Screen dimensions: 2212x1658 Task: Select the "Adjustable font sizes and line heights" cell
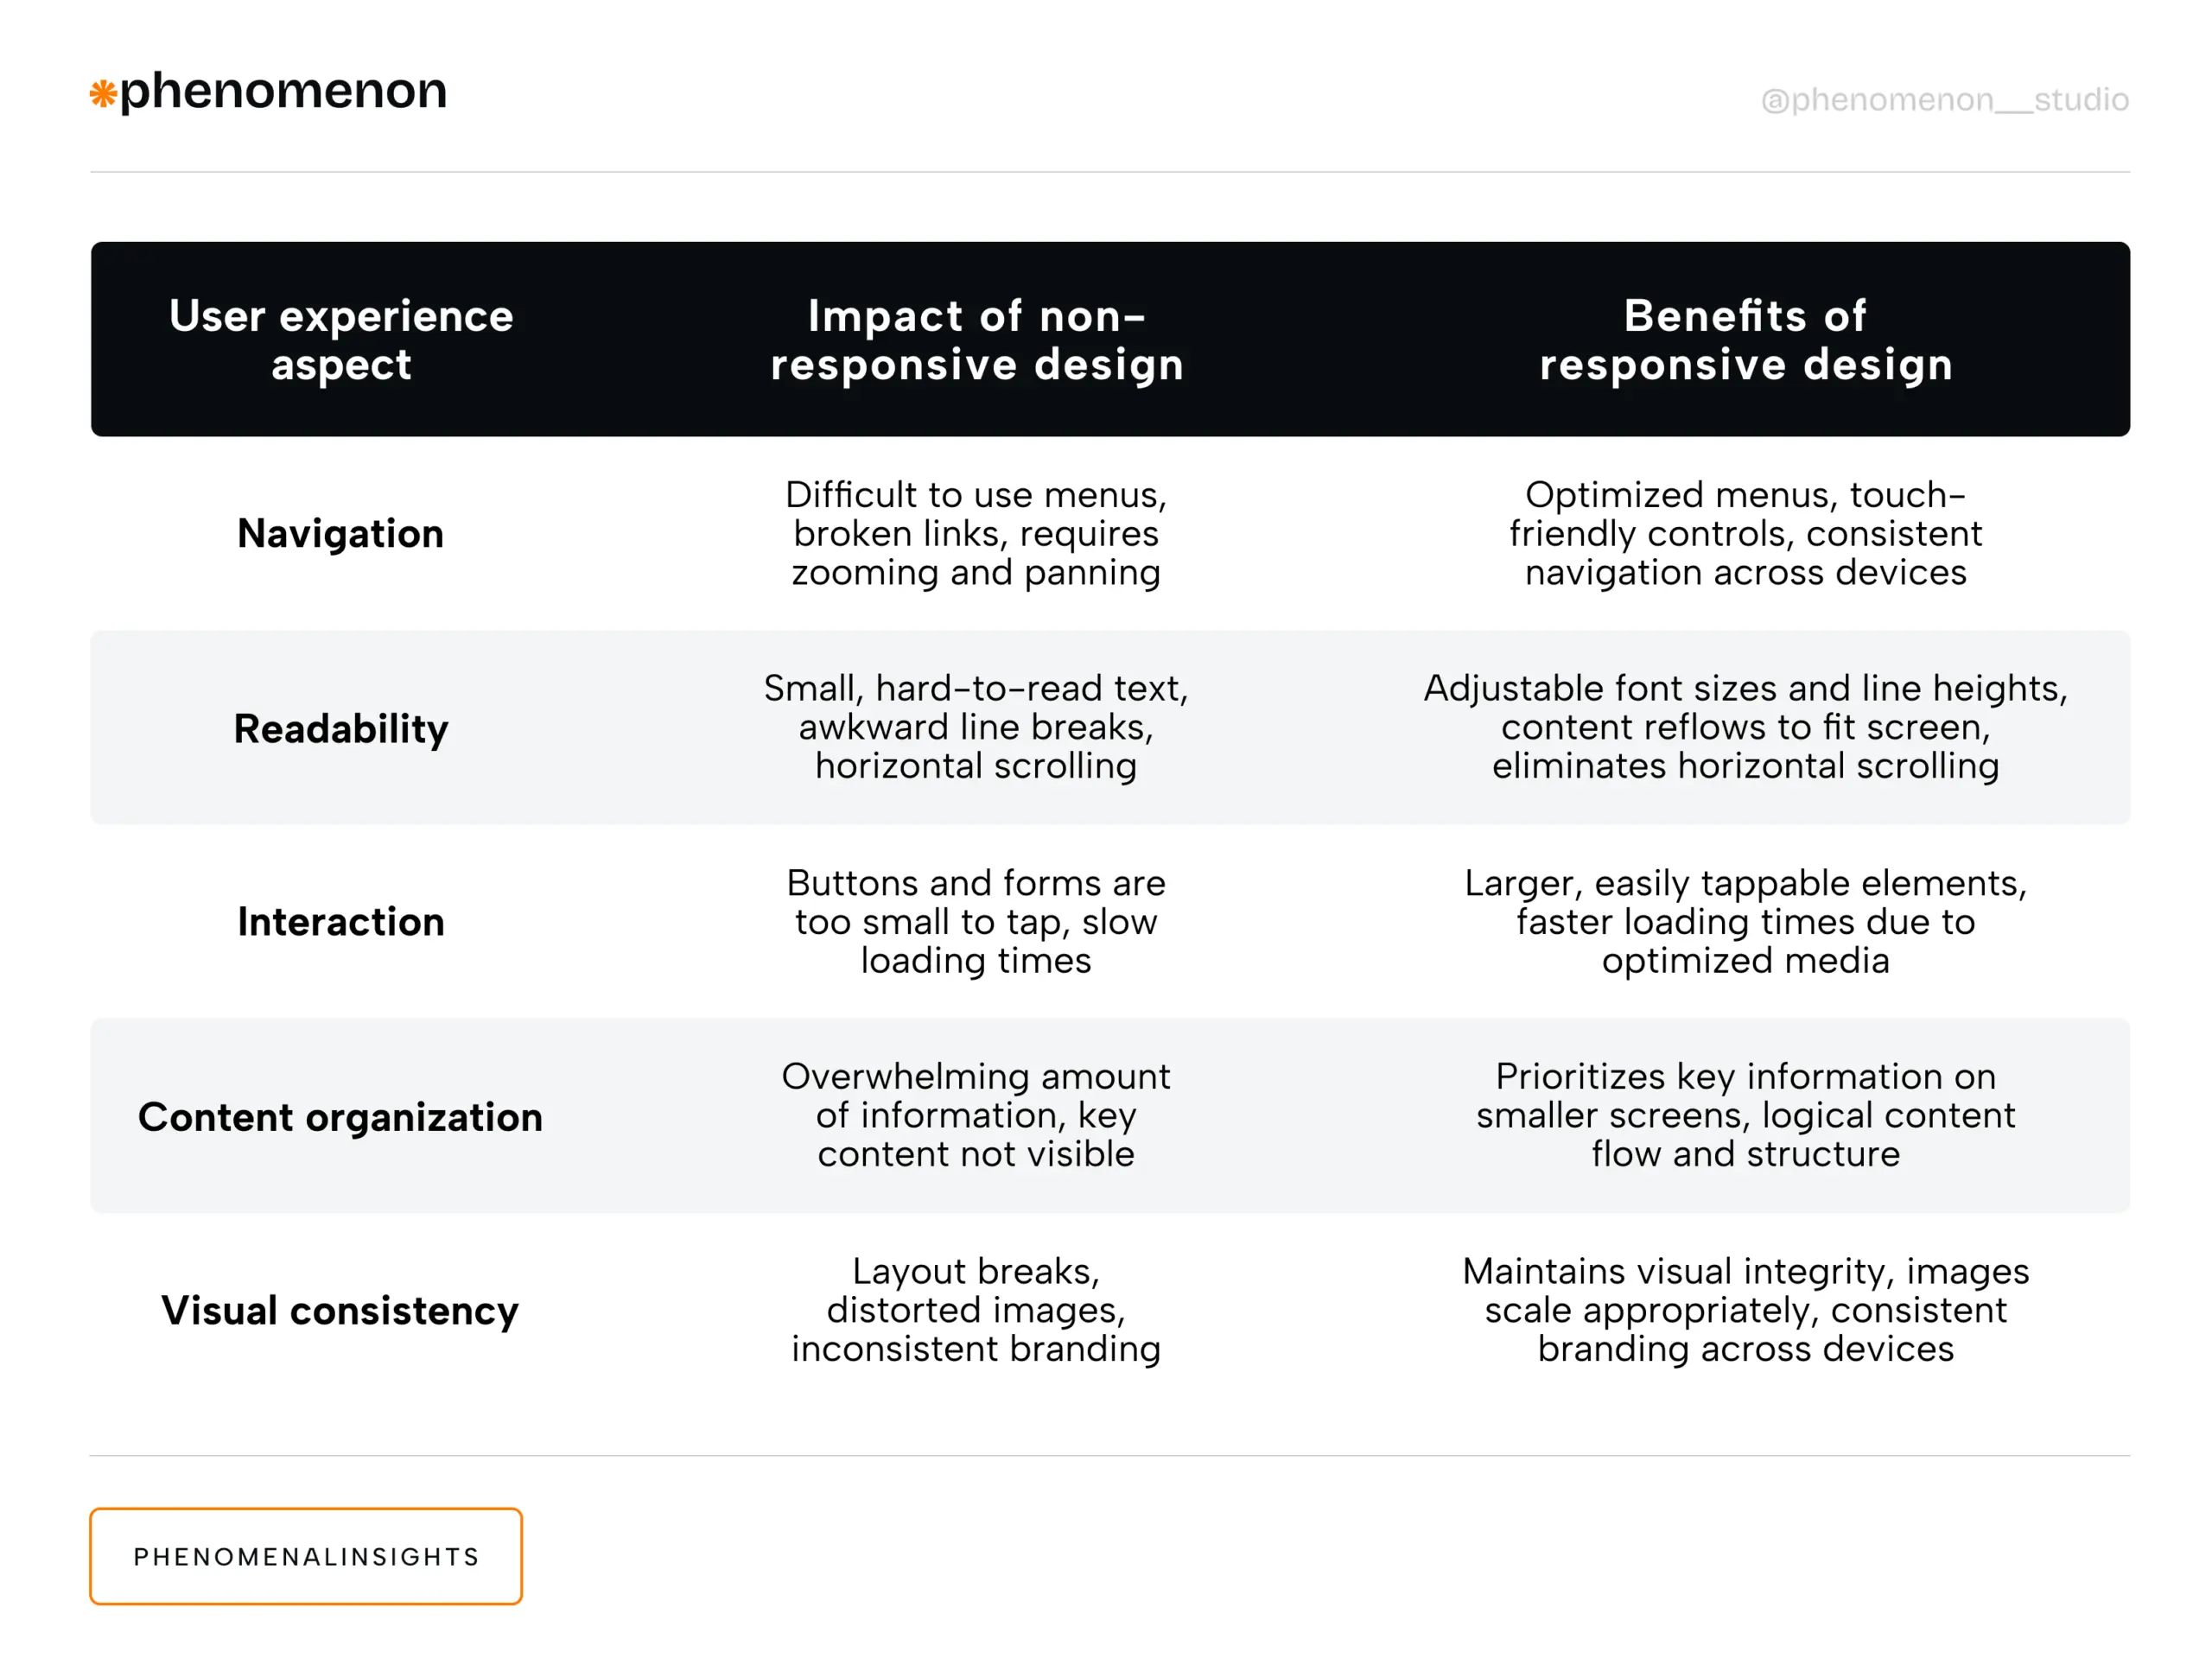pos(1745,727)
